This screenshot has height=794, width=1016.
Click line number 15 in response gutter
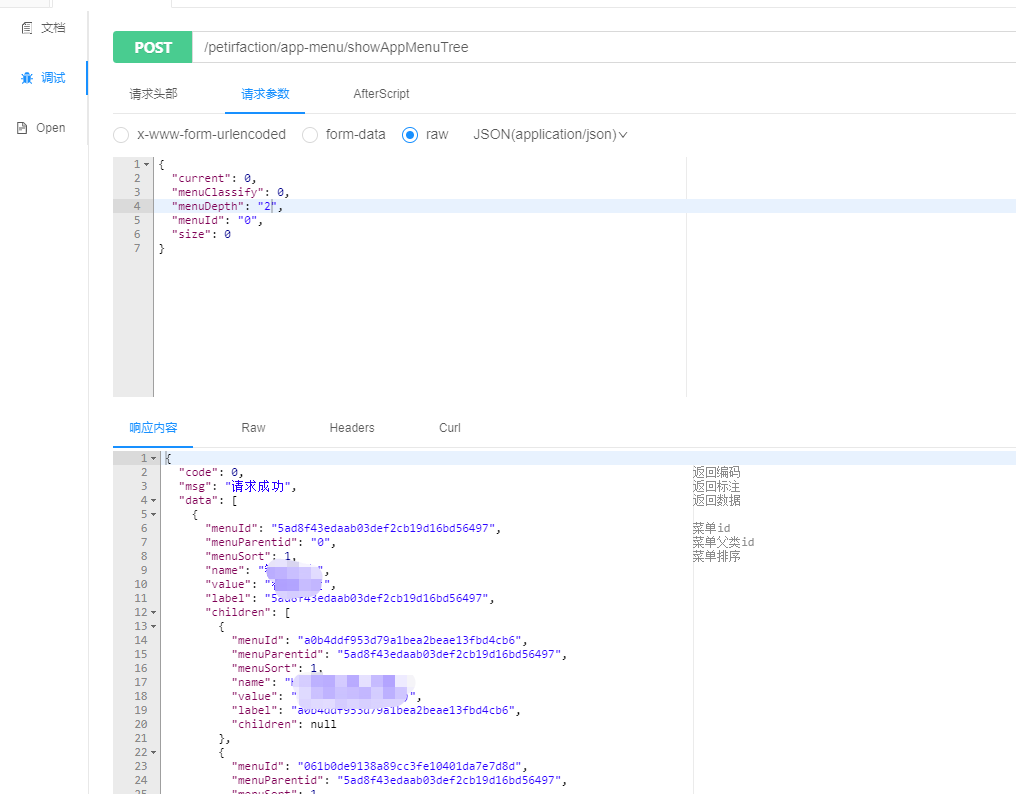click(x=141, y=655)
